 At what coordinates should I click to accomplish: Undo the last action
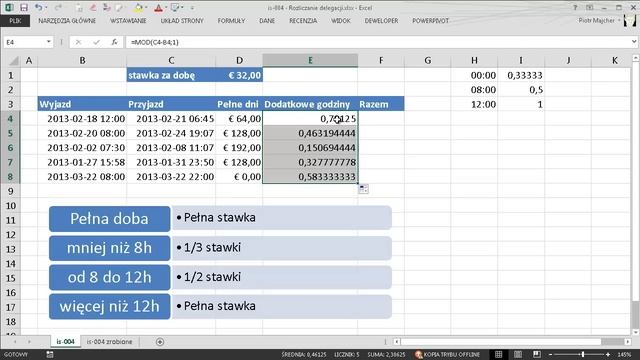(x=38, y=8)
